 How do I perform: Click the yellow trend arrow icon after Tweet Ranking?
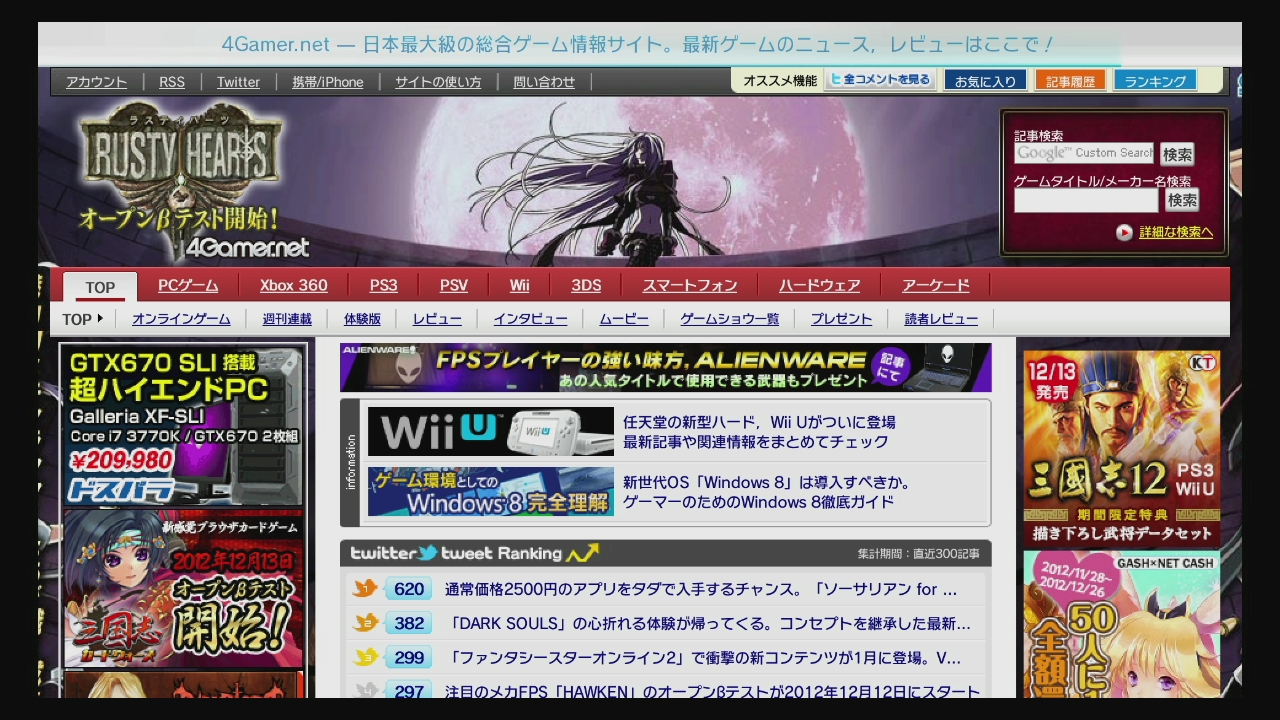click(582, 553)
